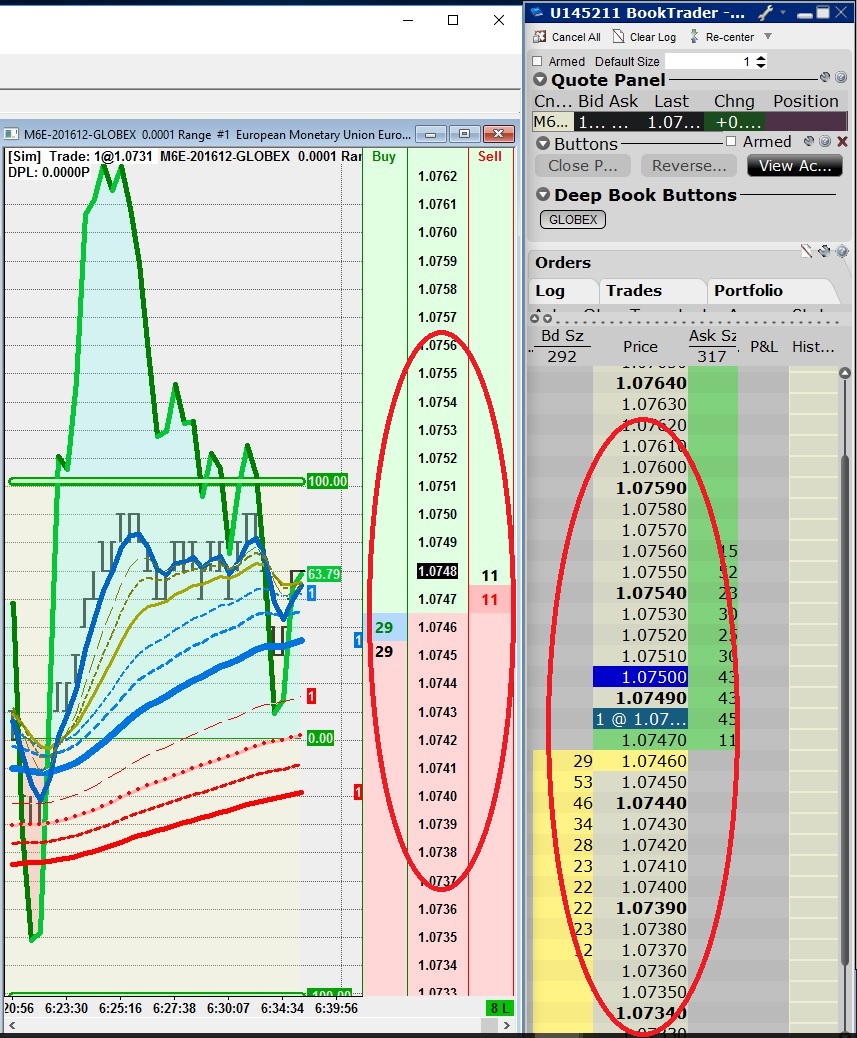
Task: Open Buttons section configure icon
Action: pos(809,141)
